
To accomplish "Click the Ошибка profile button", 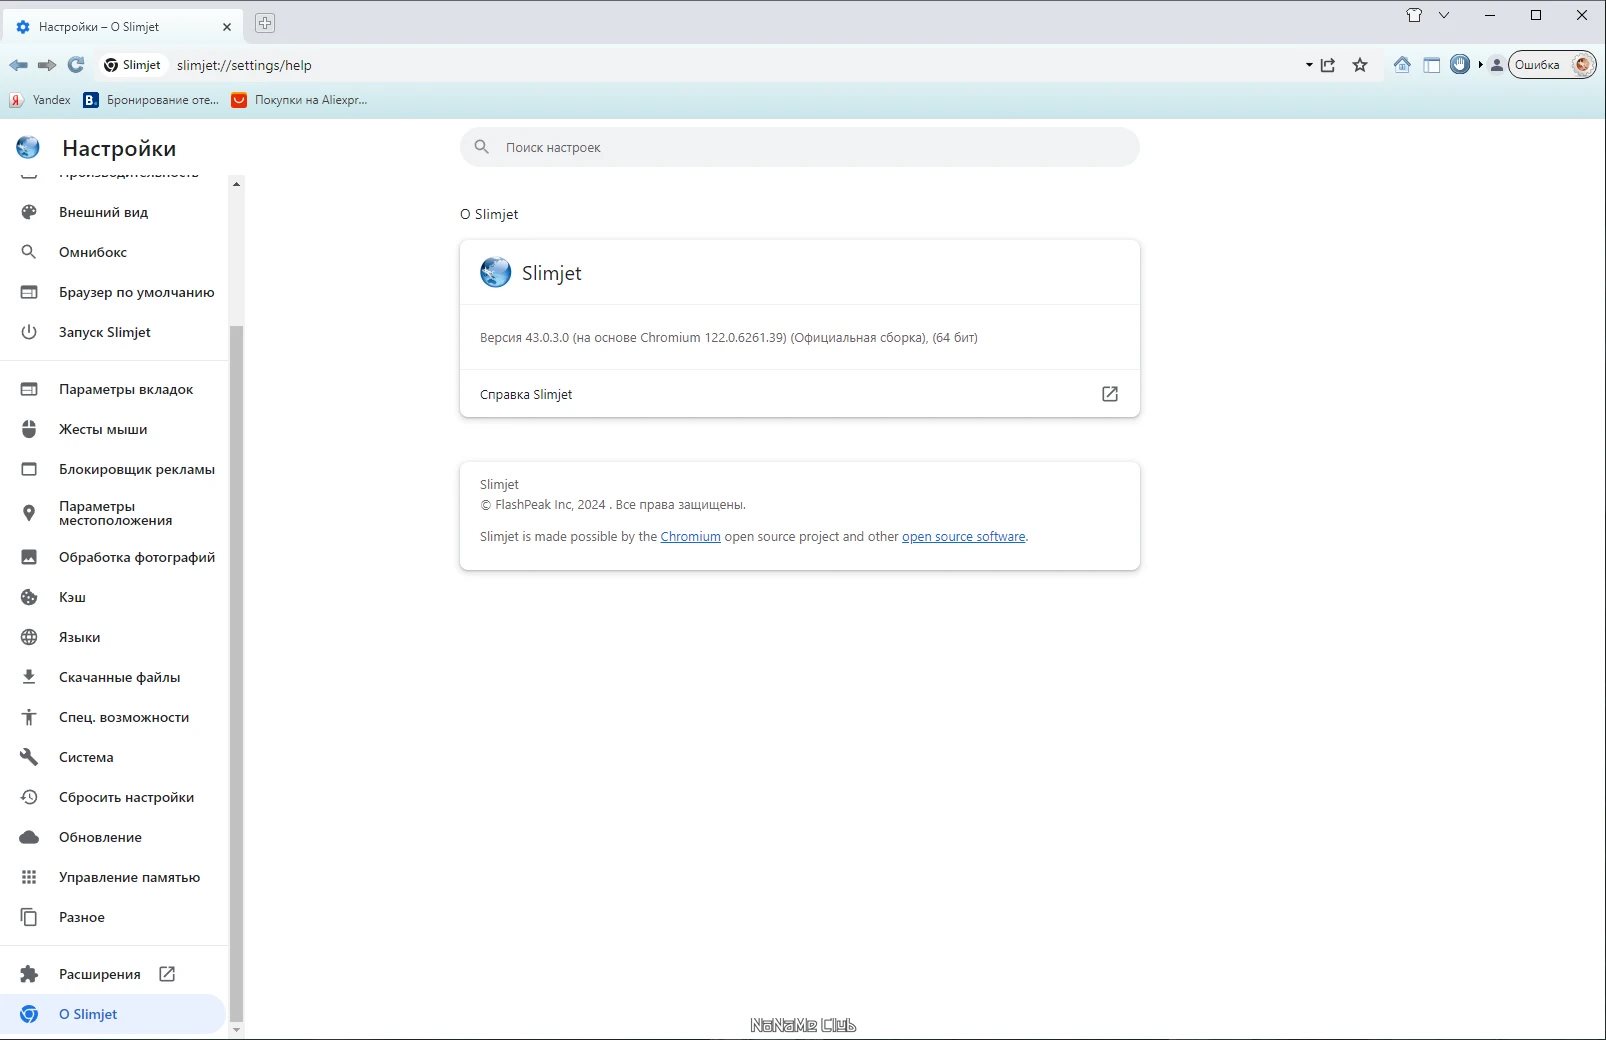I will (1552, 65).
